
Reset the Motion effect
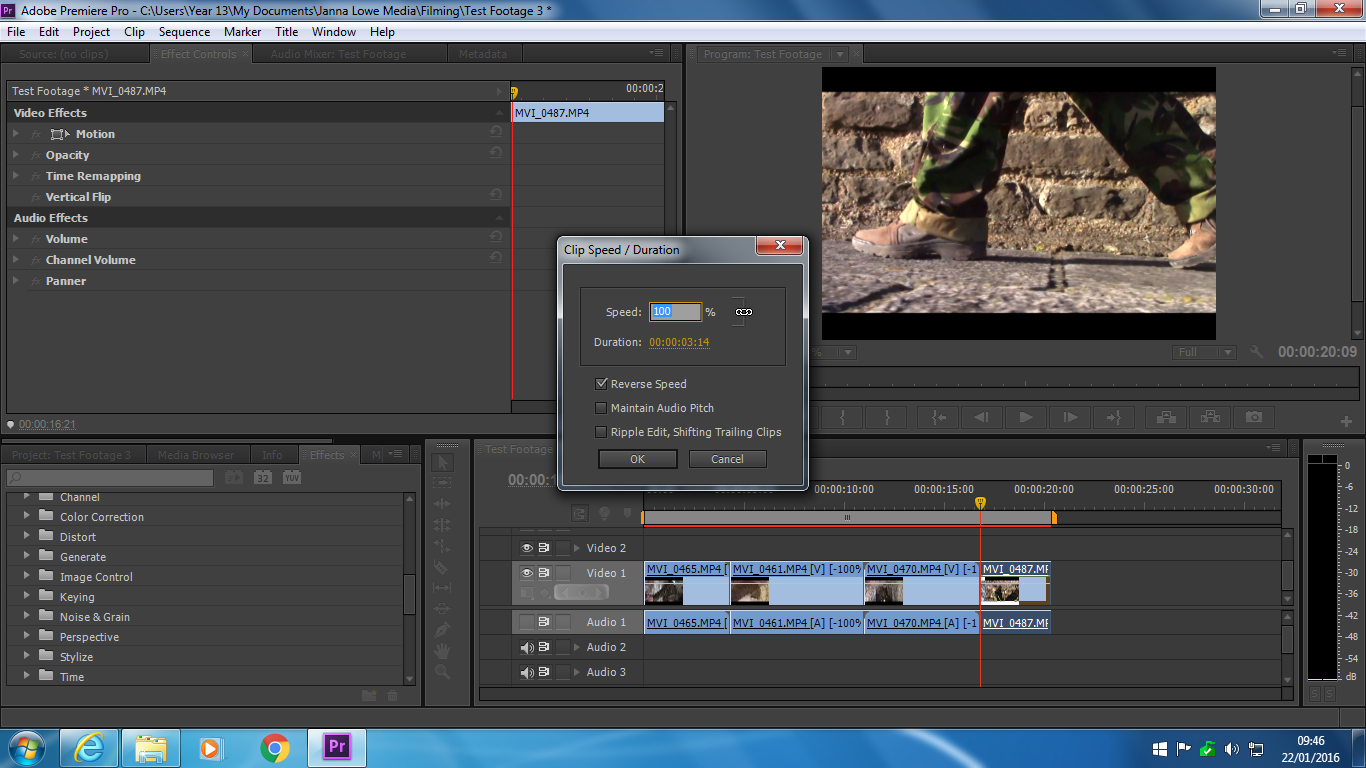coord(496,132)
